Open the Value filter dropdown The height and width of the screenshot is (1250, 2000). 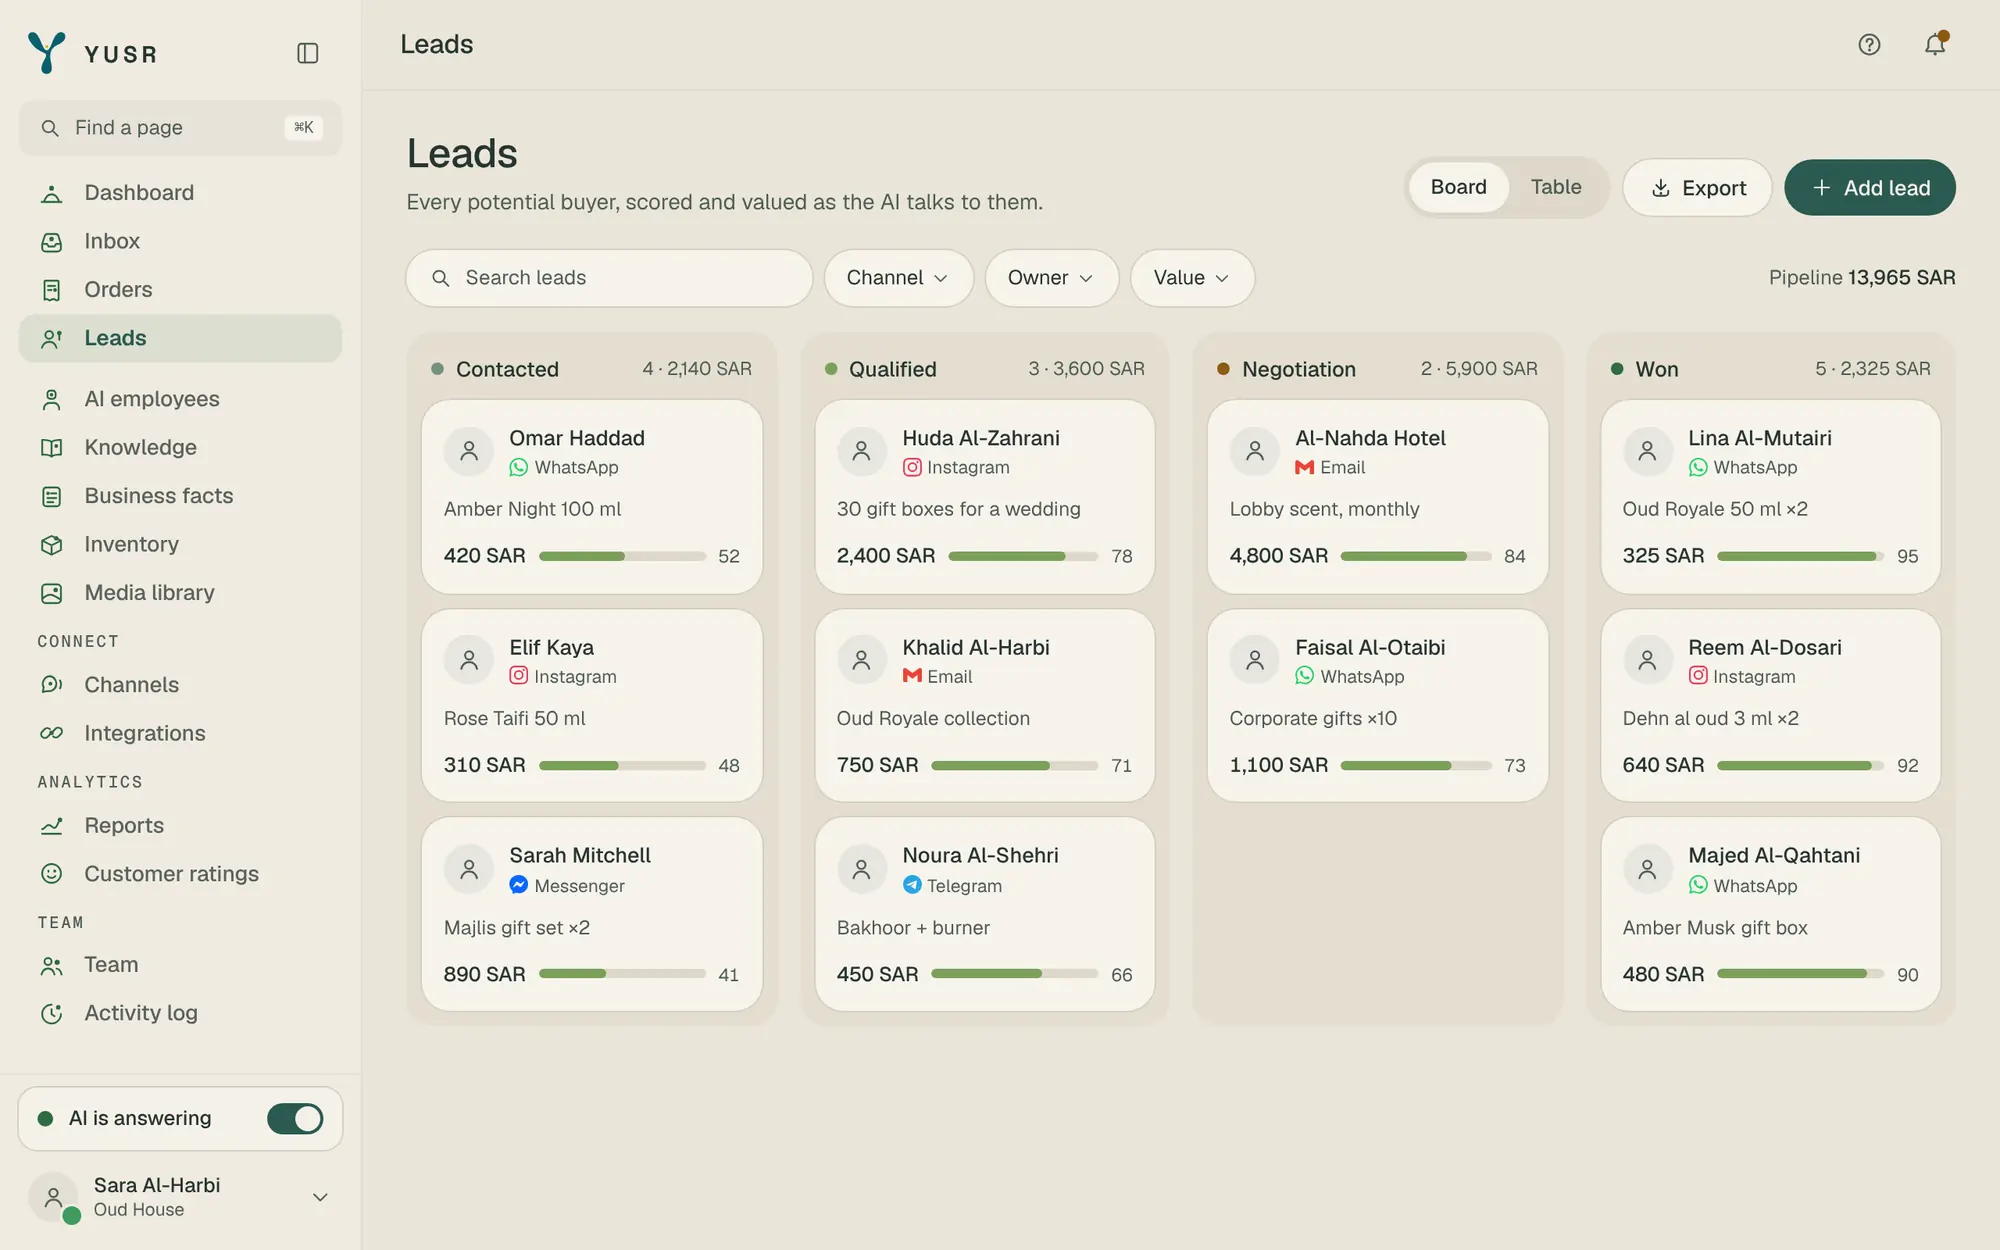1192,278
